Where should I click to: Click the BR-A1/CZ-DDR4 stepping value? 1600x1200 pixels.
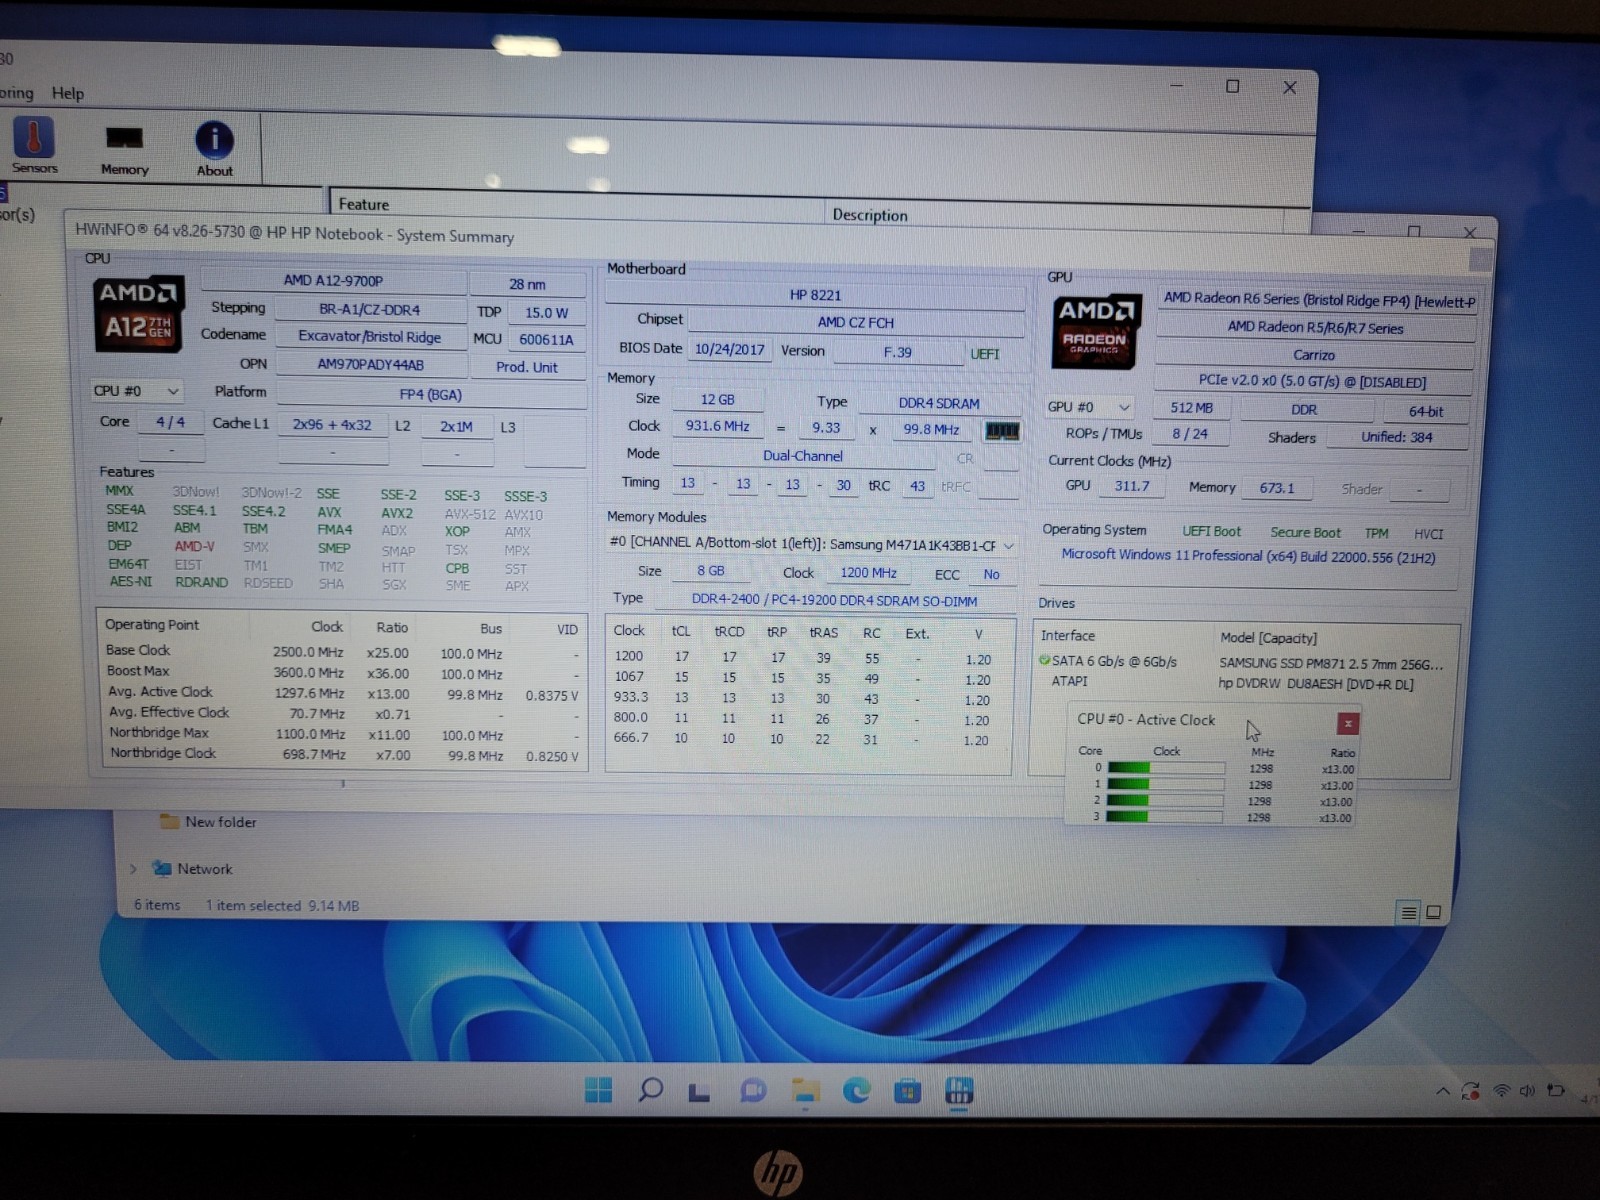(x=369, y=309)
